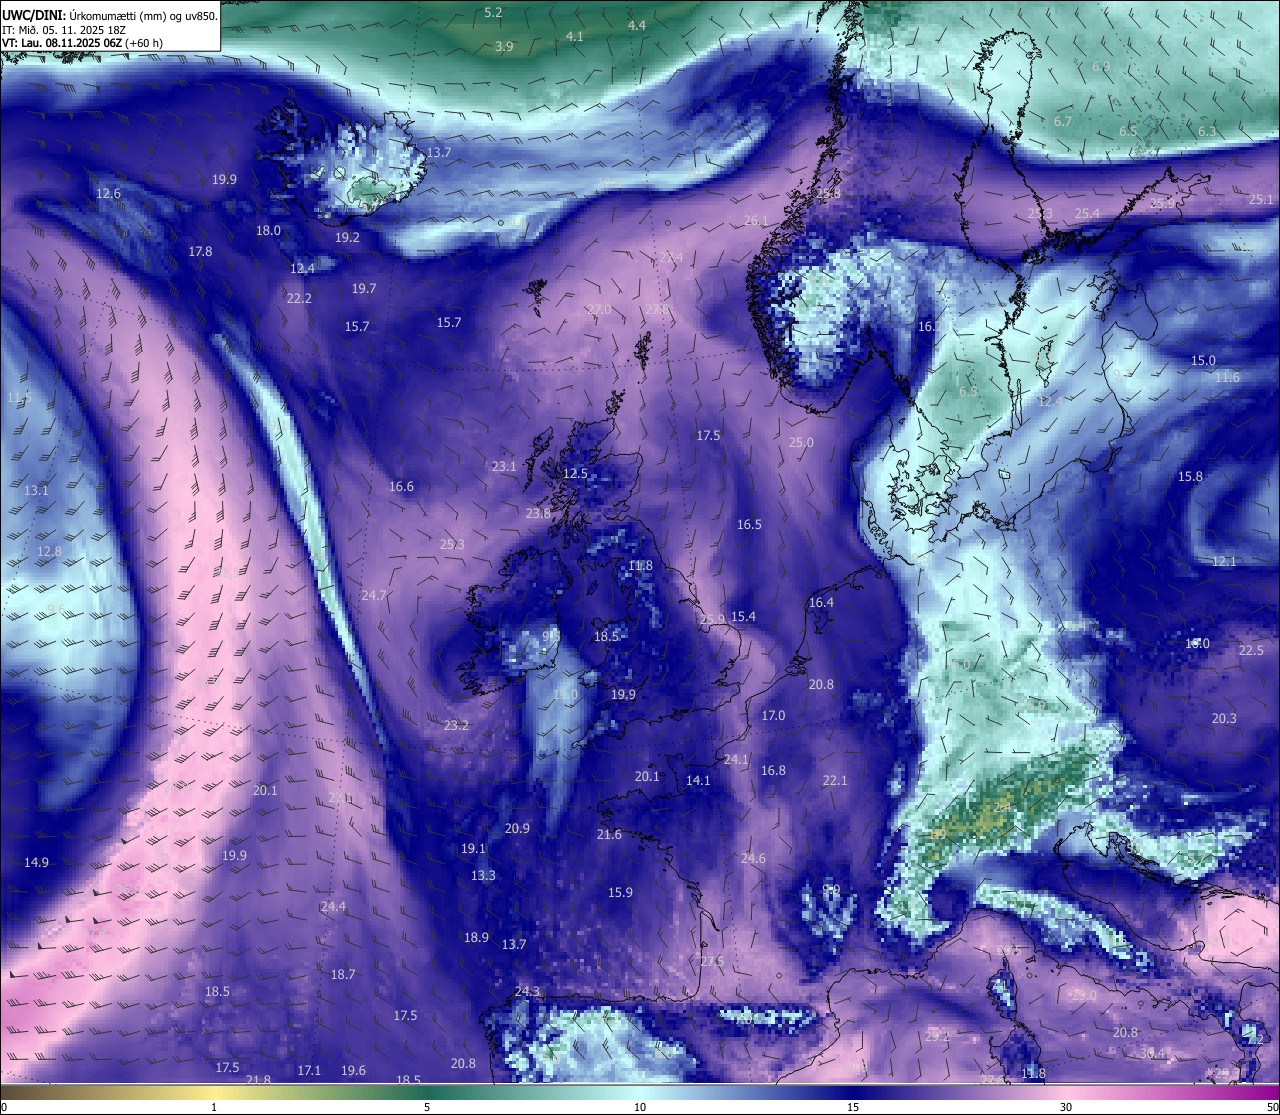
Task: Click the value "22.2"
Action: (x=299, y=298)
